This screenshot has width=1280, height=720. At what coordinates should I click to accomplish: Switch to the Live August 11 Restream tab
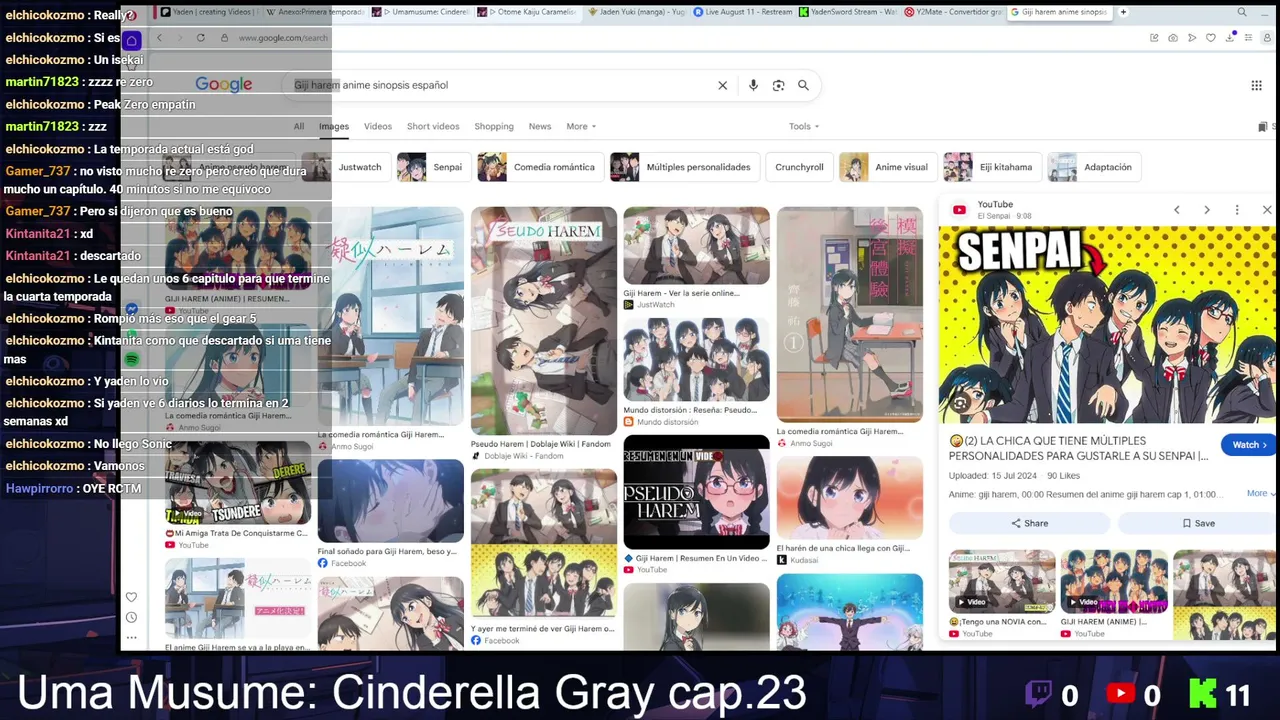(x=742, y=12)
